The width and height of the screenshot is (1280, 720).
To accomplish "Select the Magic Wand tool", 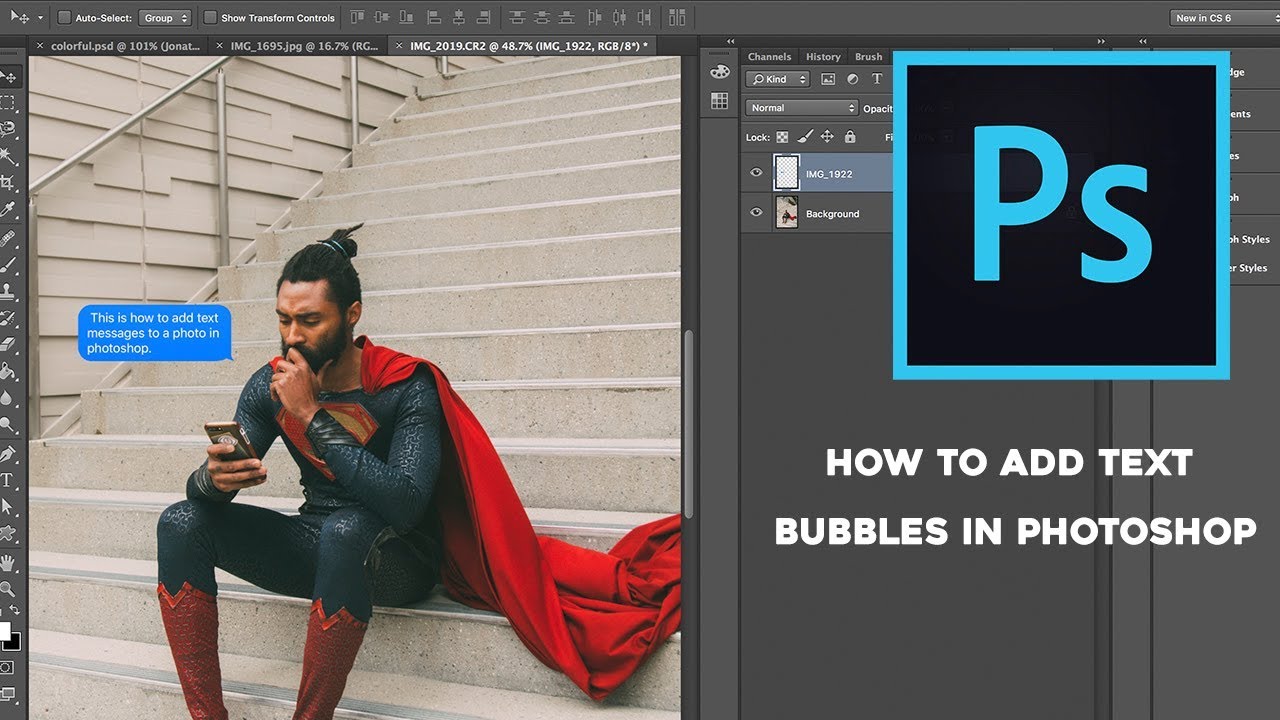I will (9, 156).
